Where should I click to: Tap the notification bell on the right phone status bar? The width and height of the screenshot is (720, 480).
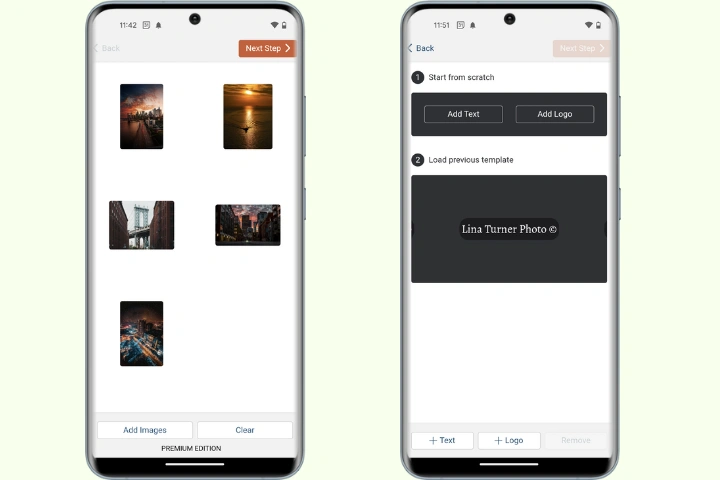click(x=473, y=25)
